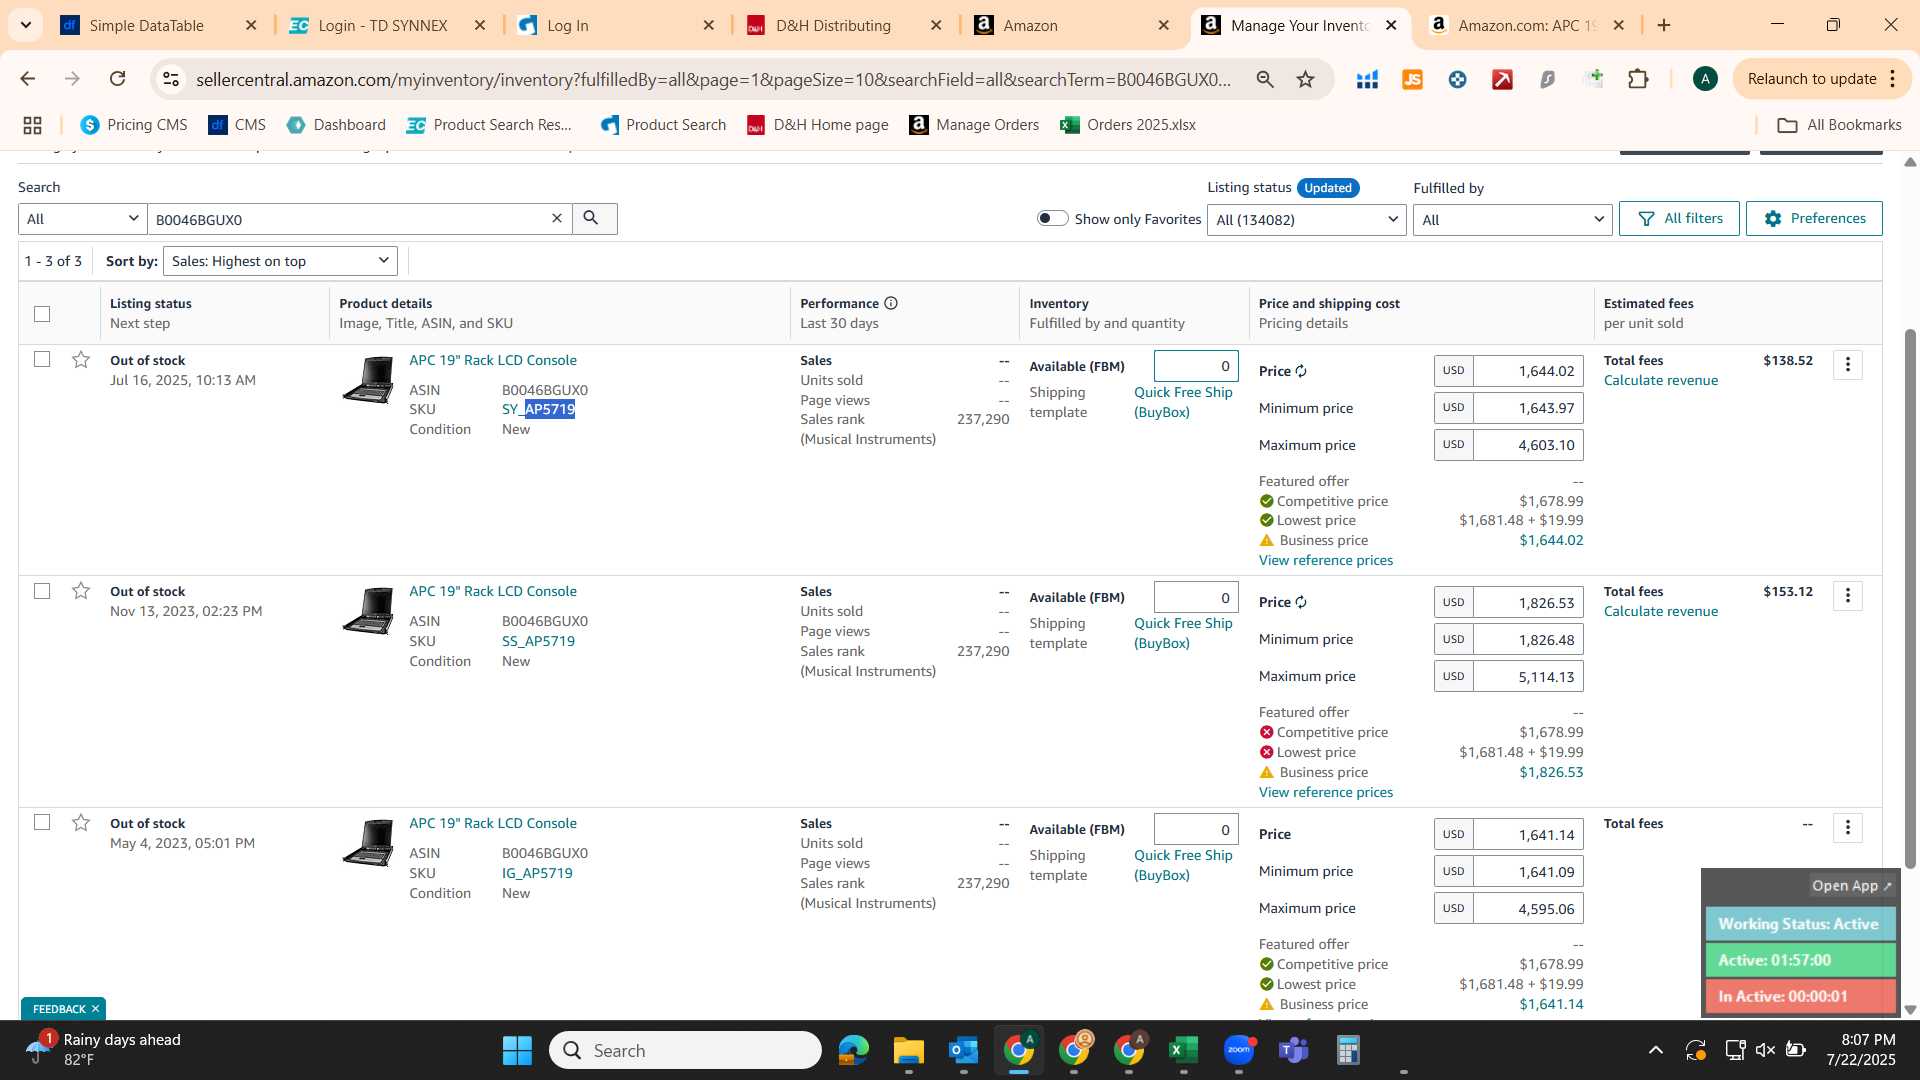Viewport: 1920px width, 1080px height.
Task: Click Windows taskbar Search box
Action: click(685, 1050)
